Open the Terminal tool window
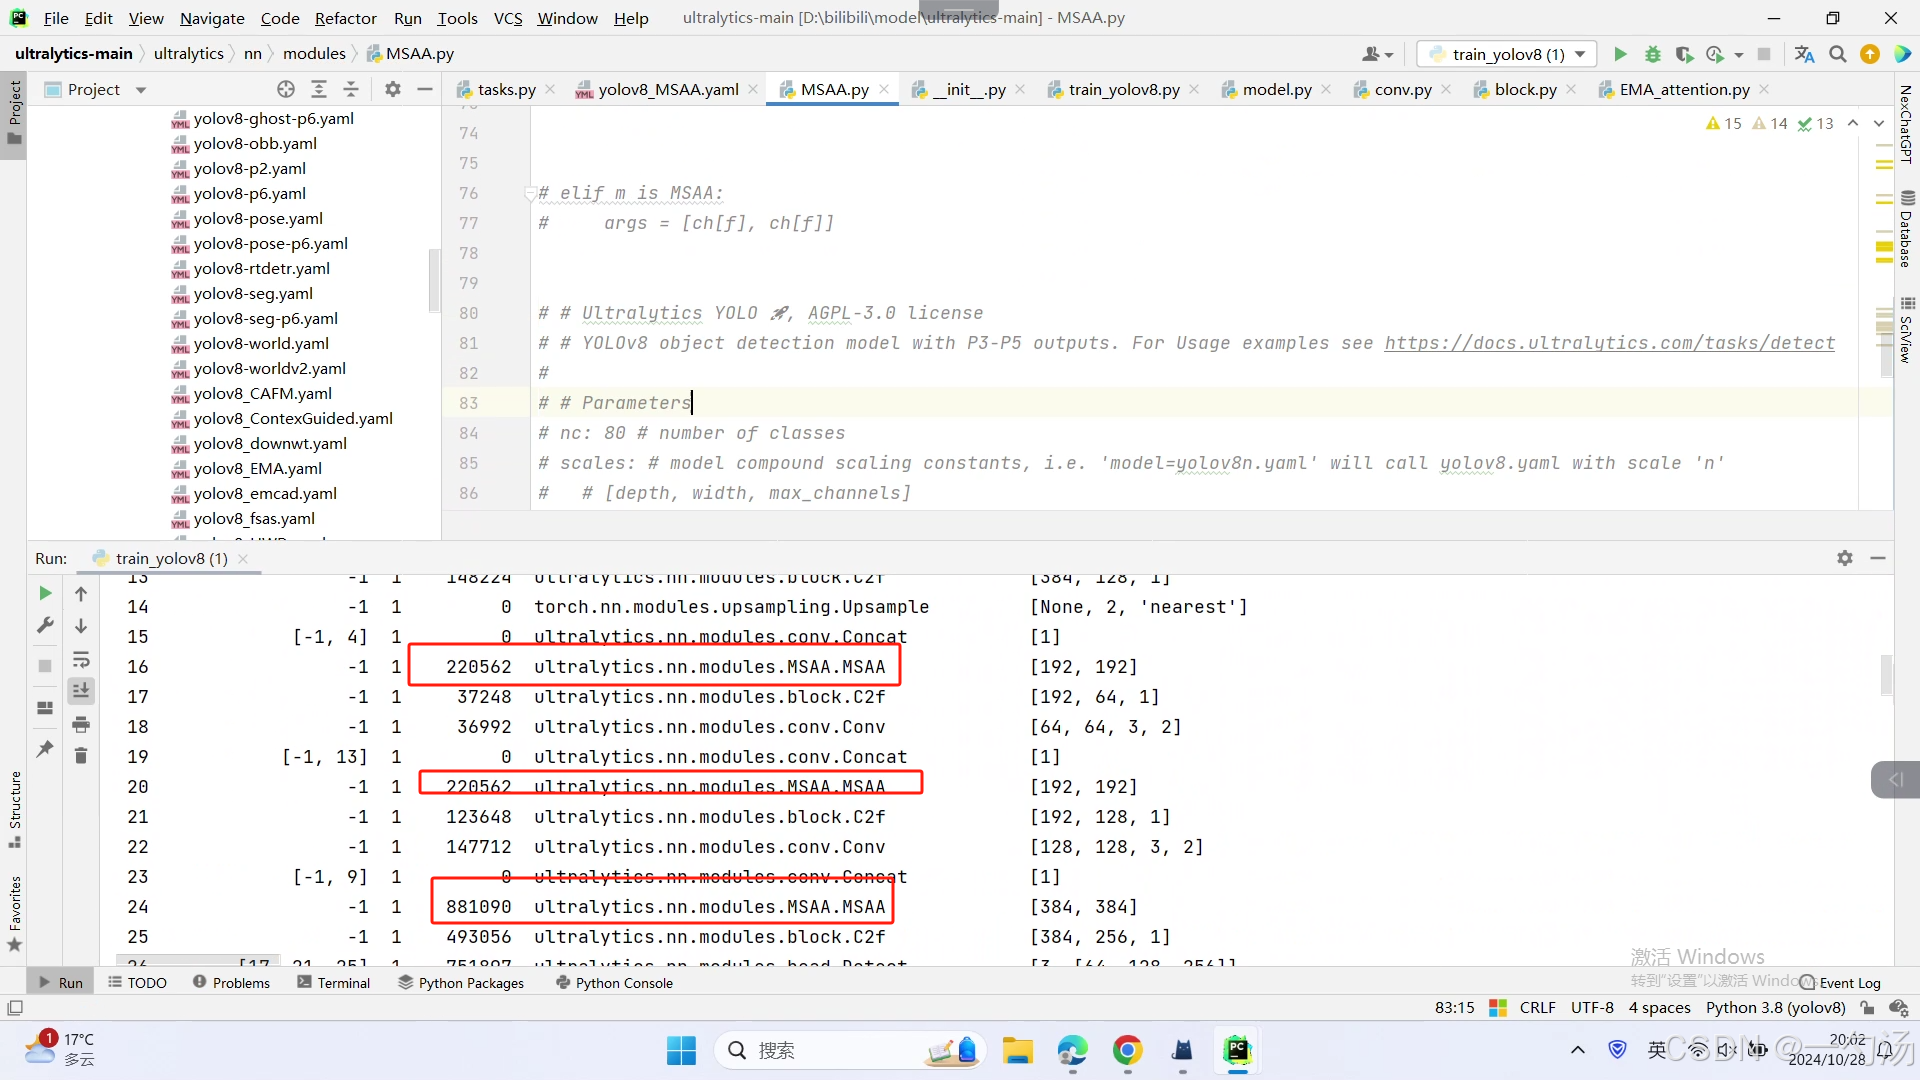This screenshot has width=1920, height=1080. tap(333, 982)
